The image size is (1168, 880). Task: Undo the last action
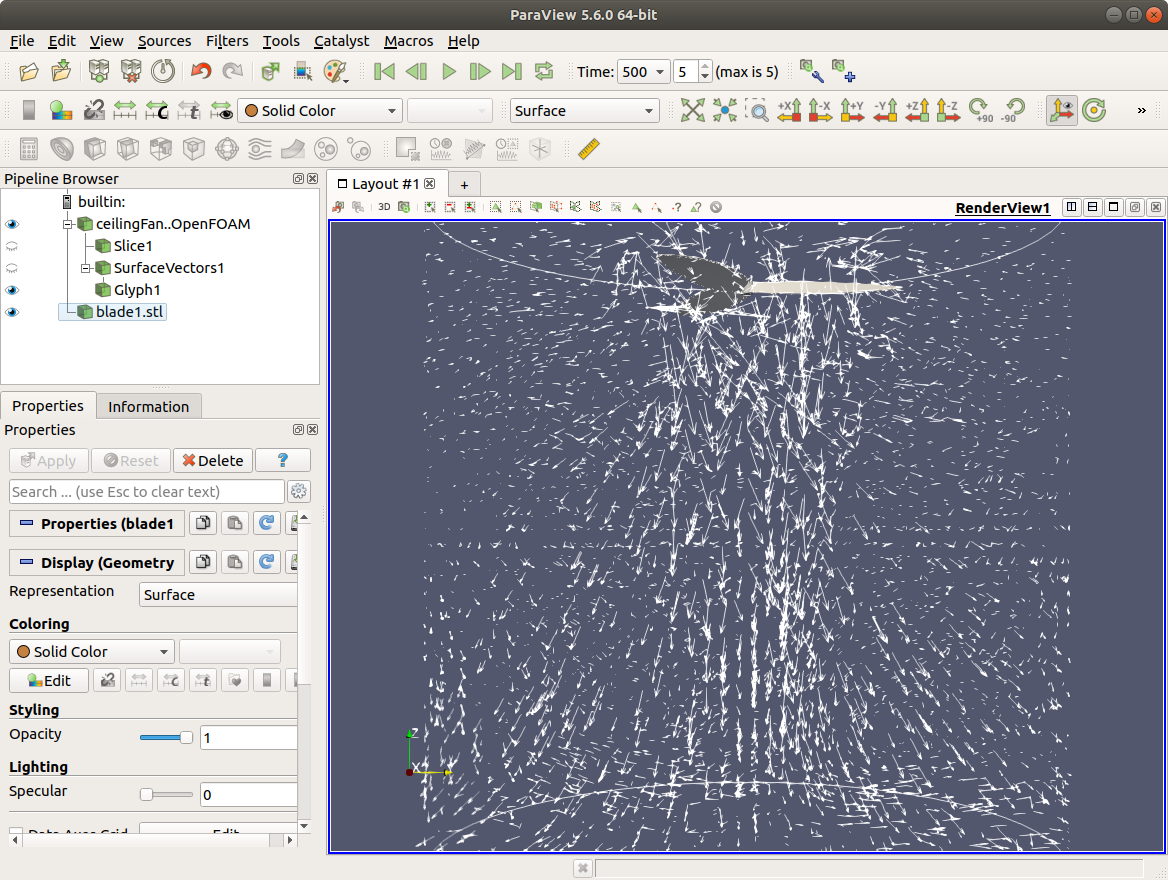201,72
